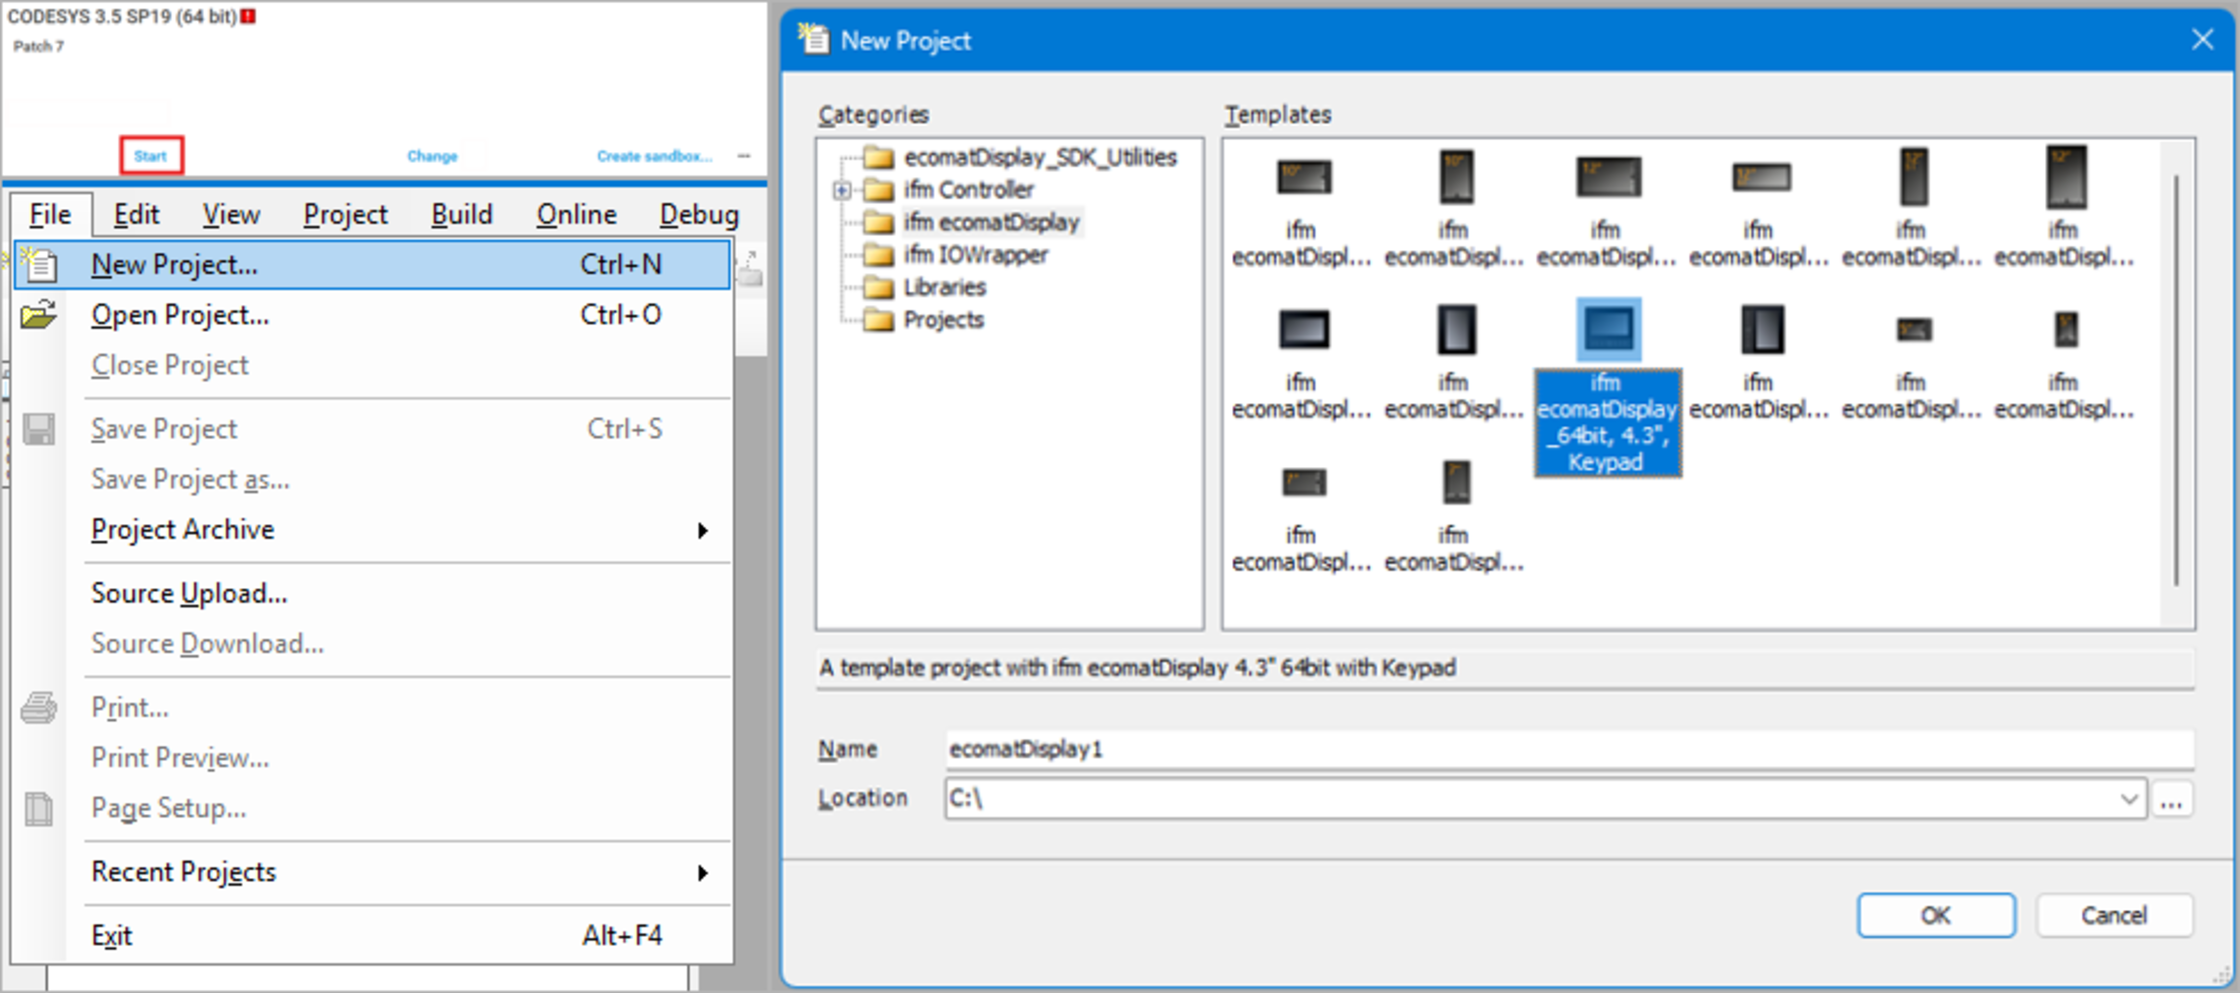2240x993 pixels.
Task: Click Save Project as... menu entry
Action: [x=373, y=479]
